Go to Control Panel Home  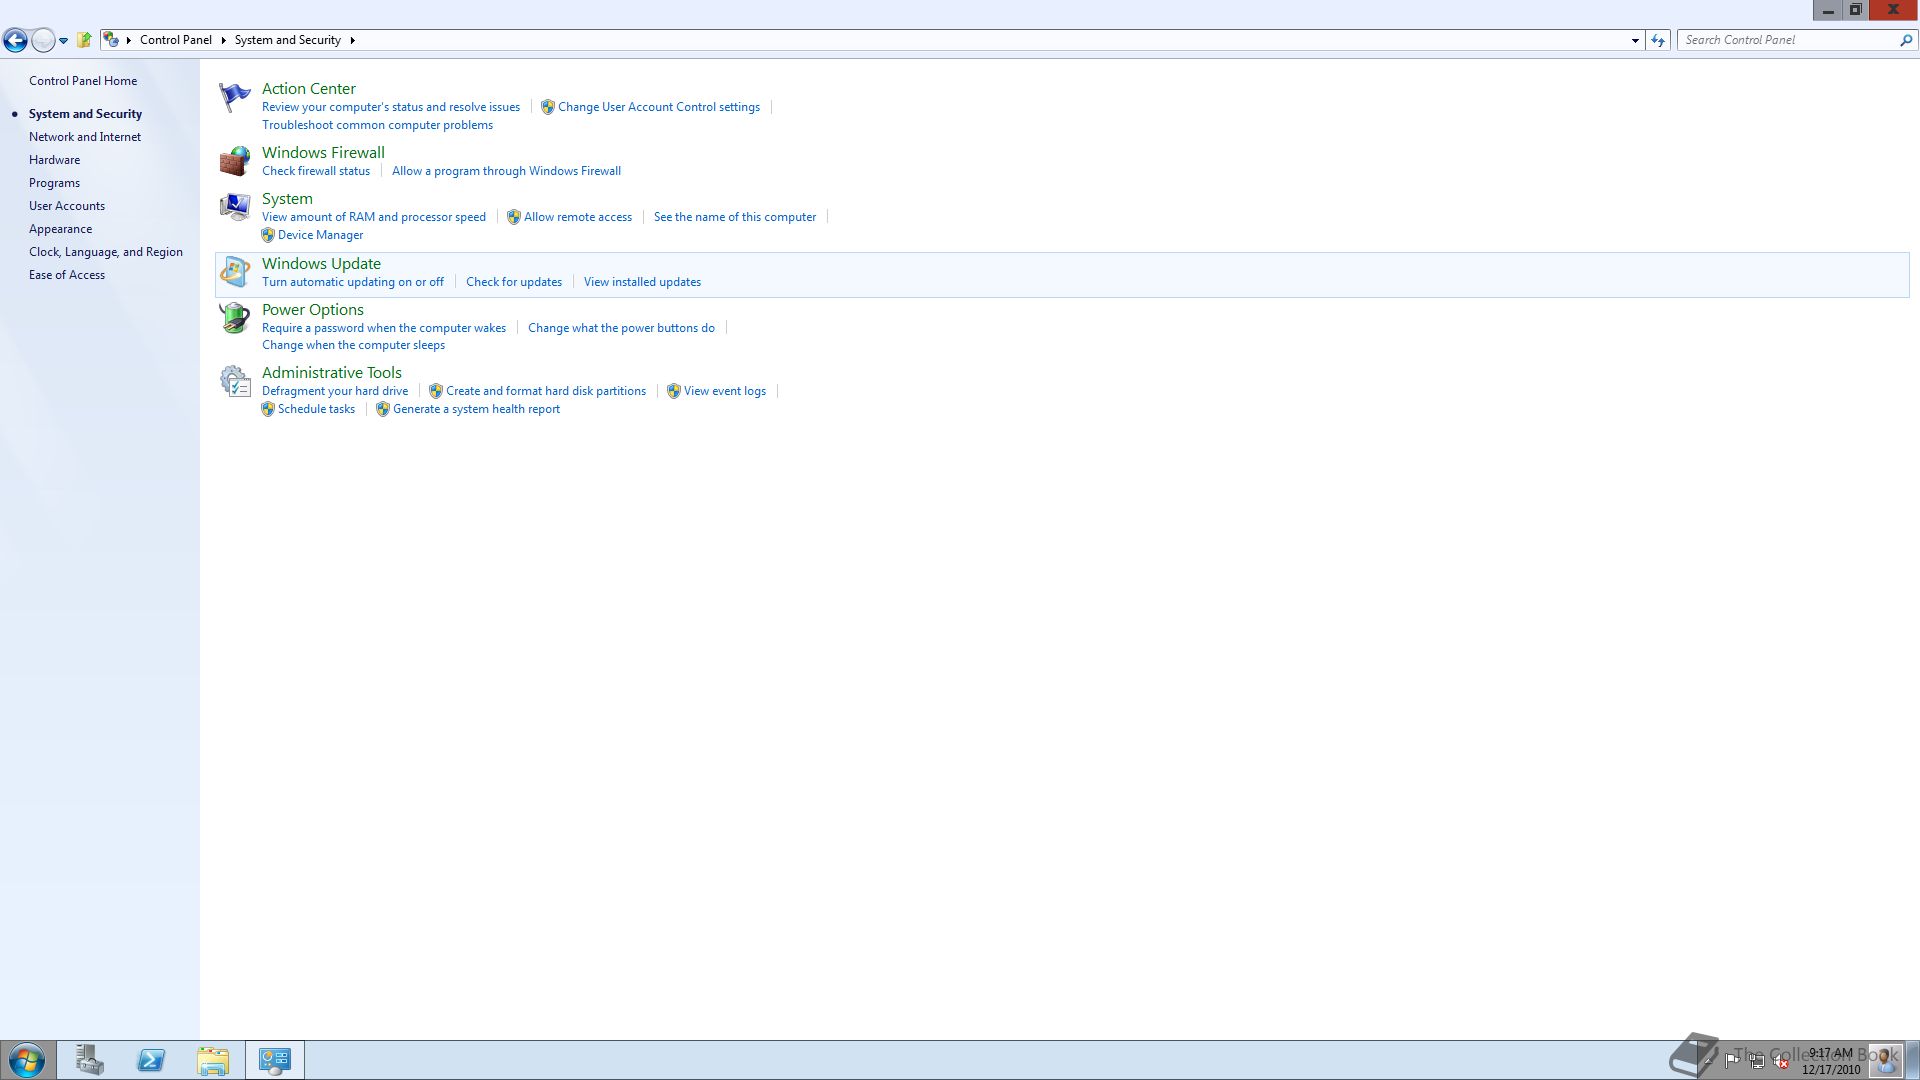pos(83,81)
